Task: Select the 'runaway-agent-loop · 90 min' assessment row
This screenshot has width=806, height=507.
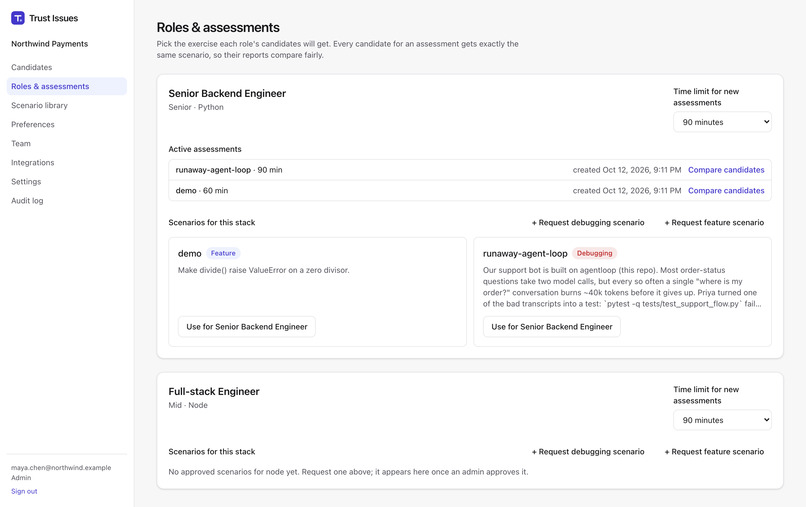Action: (x=470, y=170)
